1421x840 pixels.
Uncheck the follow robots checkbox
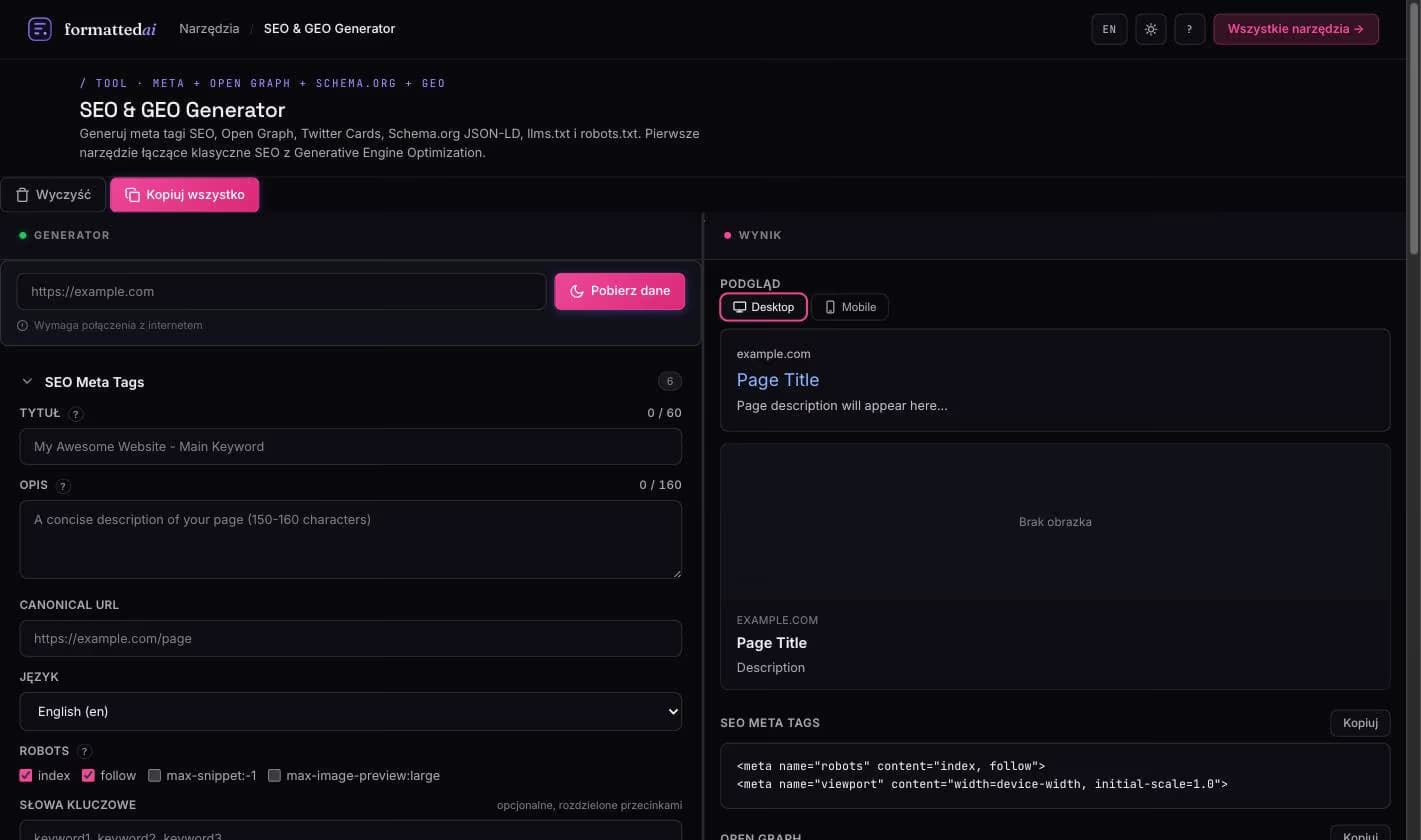(88, 775)
